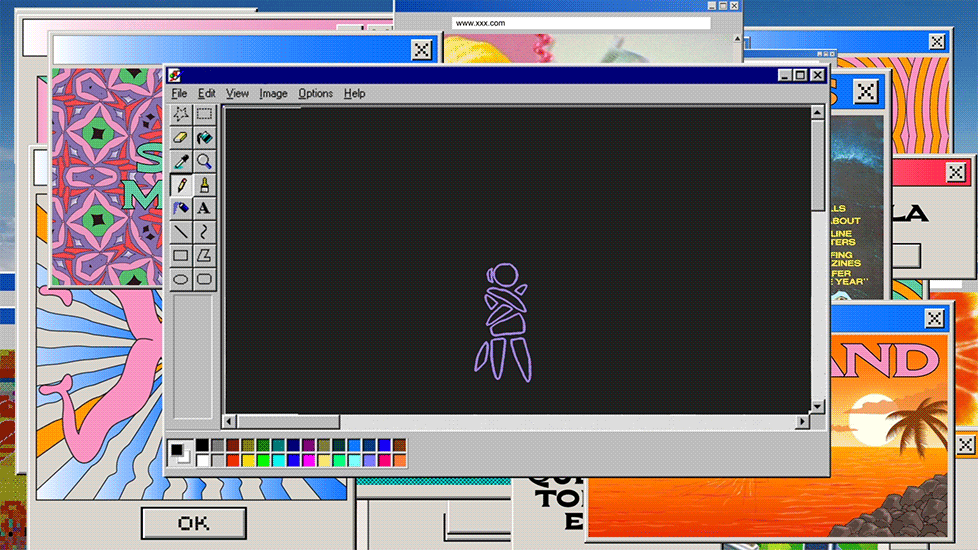
Task: Choose the dark red palette swatch
Action: point(233,445)
